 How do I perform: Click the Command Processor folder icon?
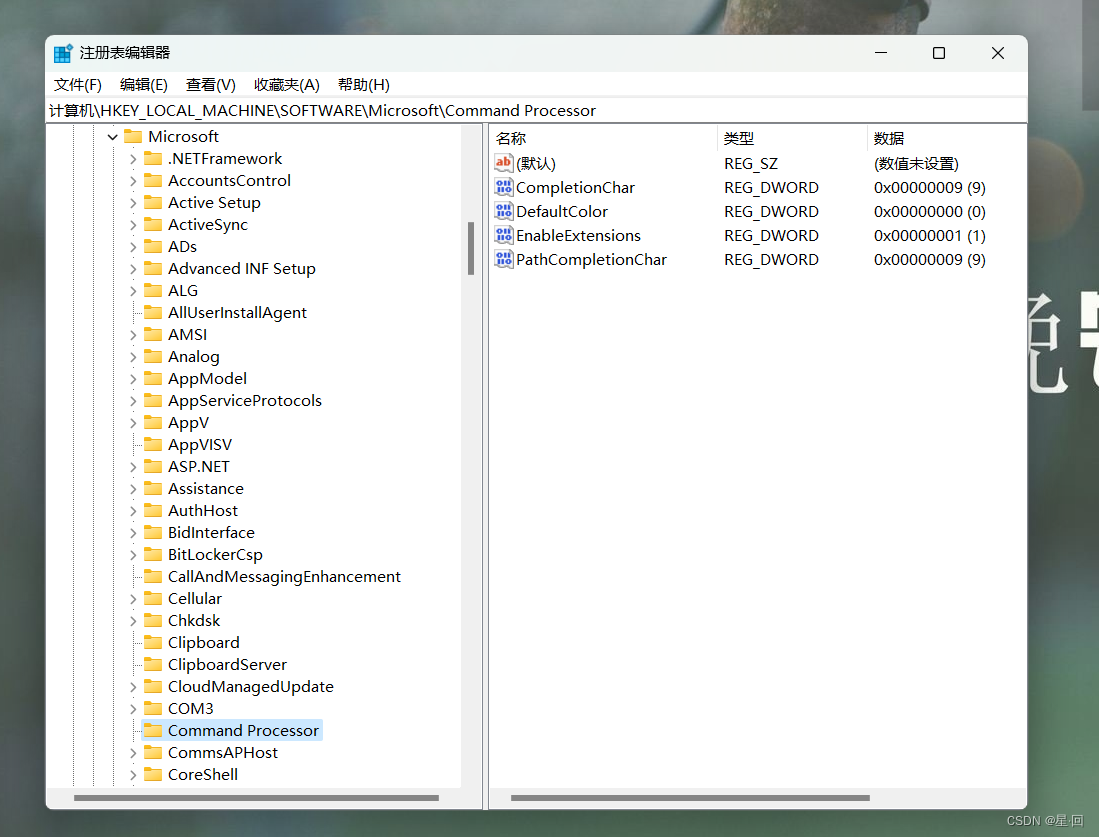coord(153,730)
